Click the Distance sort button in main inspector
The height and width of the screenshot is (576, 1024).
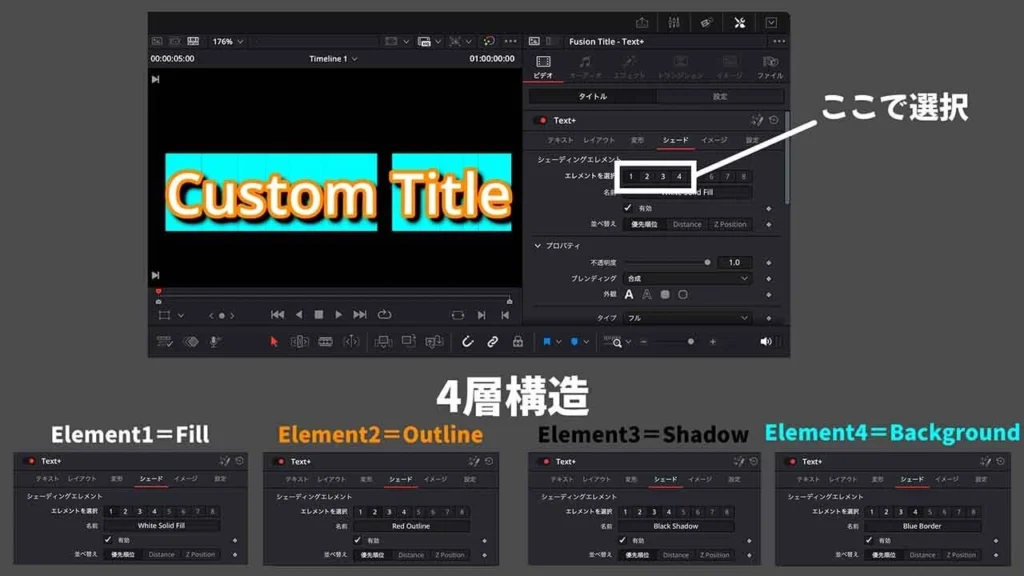(687, 224)
